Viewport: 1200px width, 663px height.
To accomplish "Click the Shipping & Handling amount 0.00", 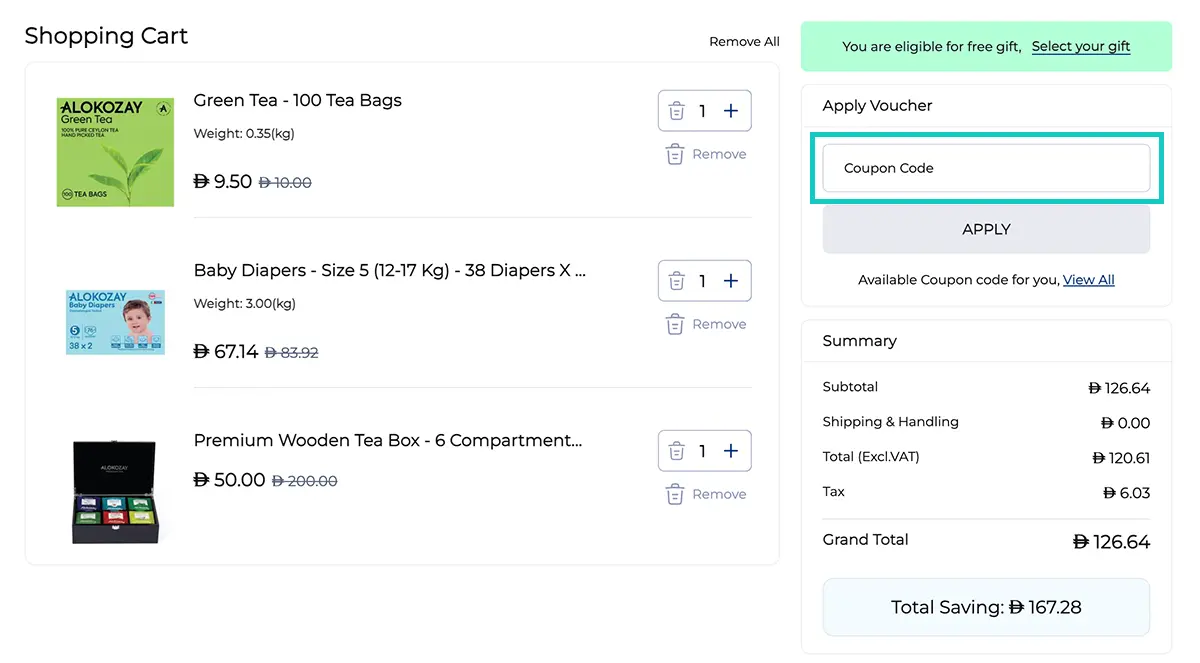I will [x=1125, y=423].
